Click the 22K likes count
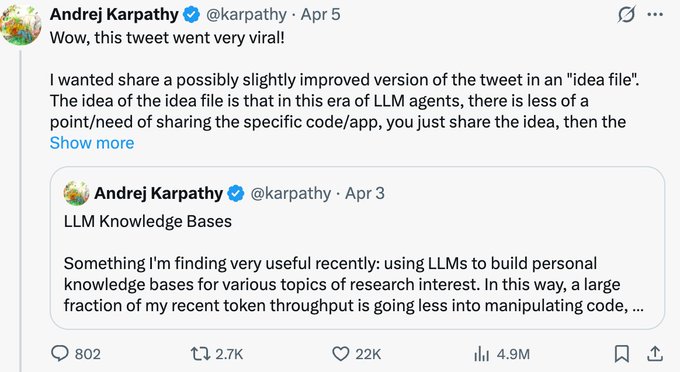 [368, 354]
